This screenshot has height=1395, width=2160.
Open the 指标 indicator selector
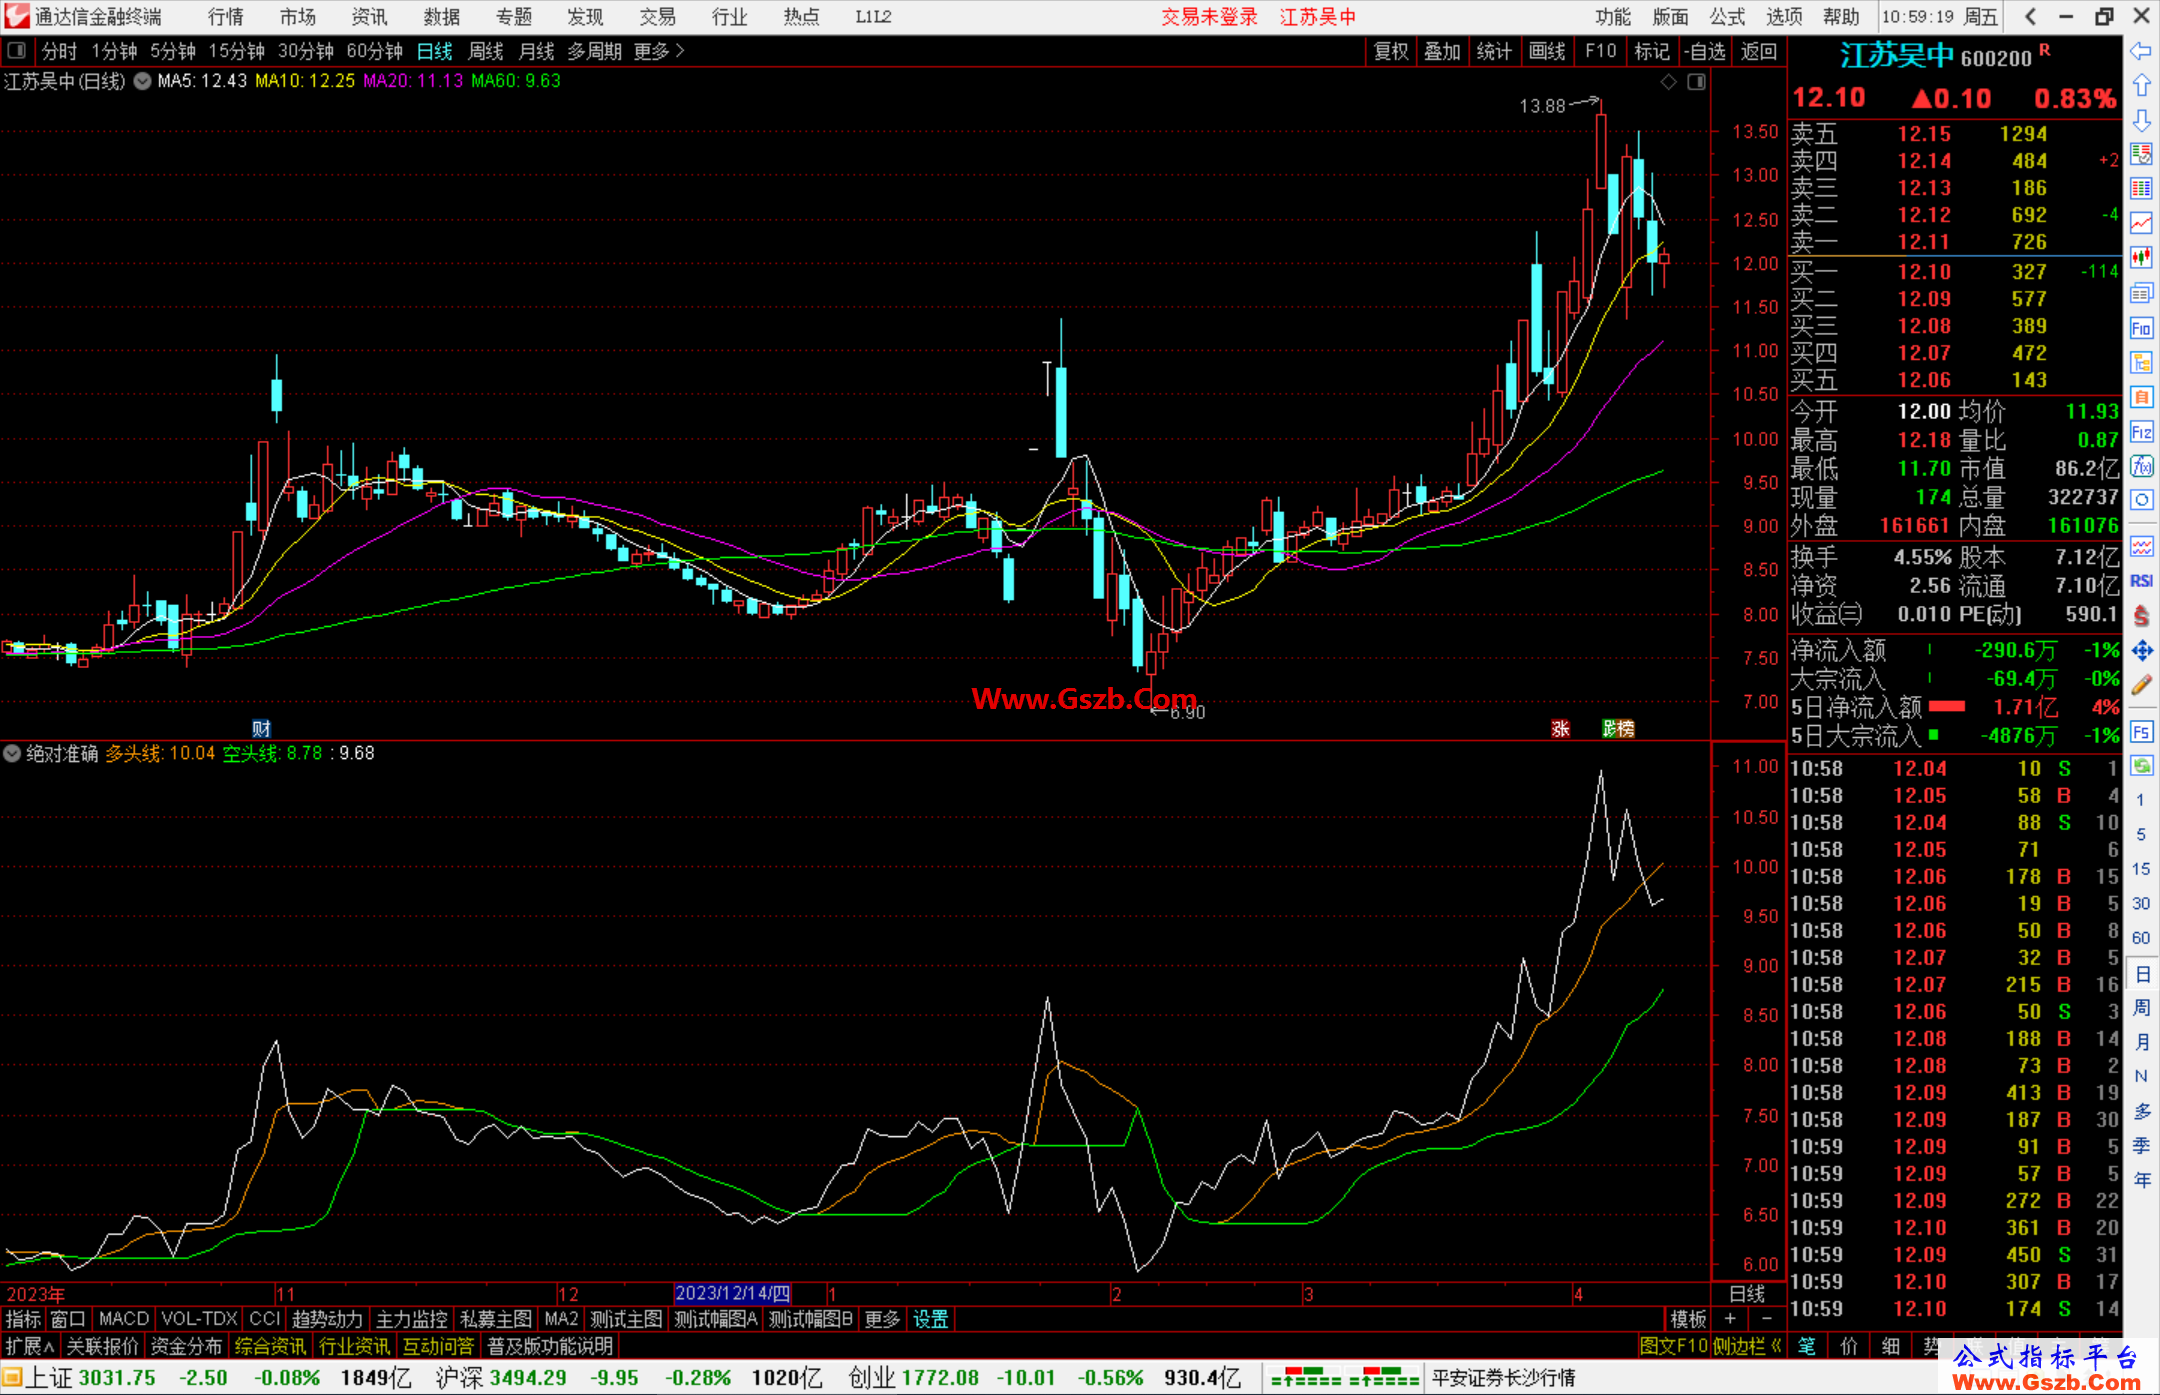click(x=23, y=1319)
